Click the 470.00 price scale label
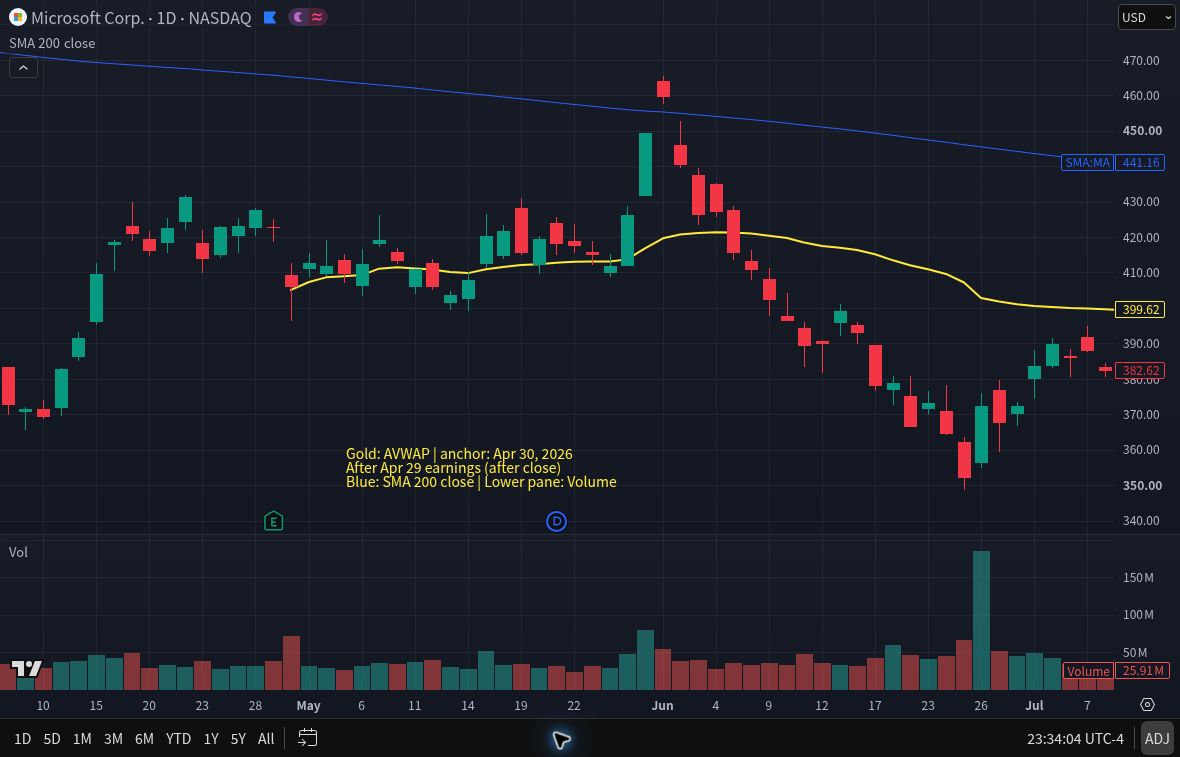This screenshot has width=1180, height=757. (1141, 60)
